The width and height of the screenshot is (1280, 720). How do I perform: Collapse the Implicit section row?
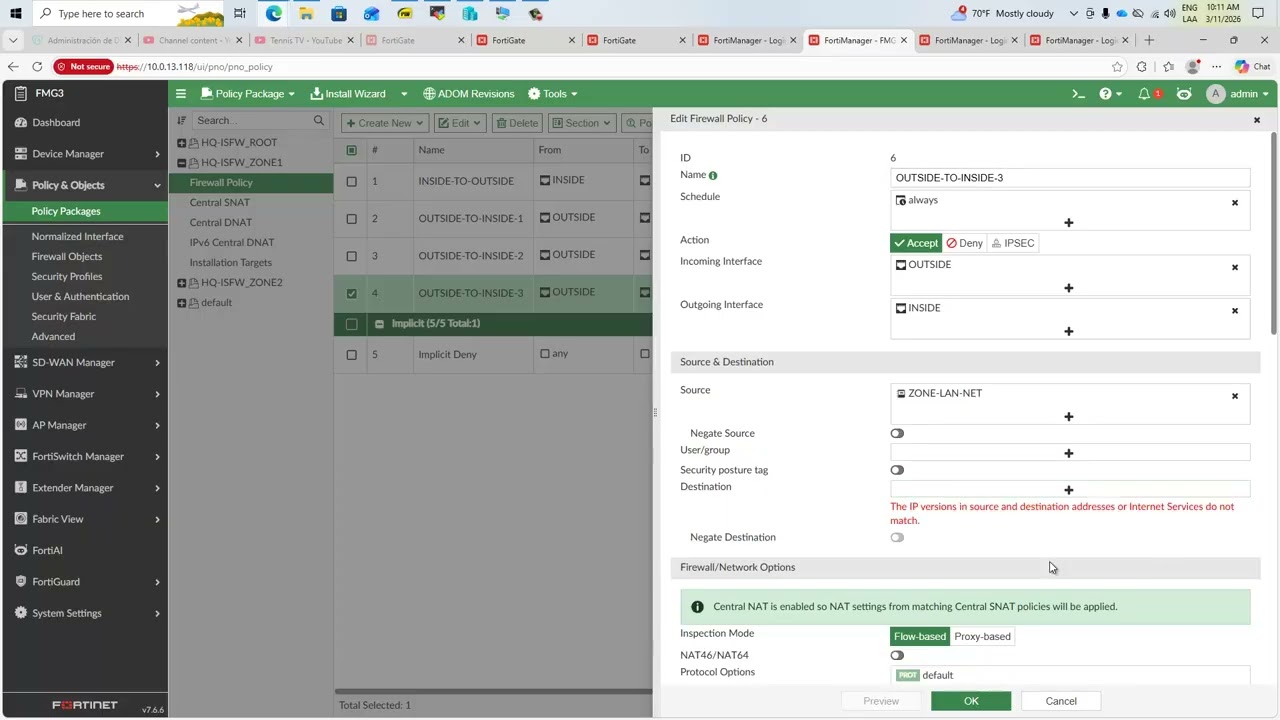(x=379, y=324)
